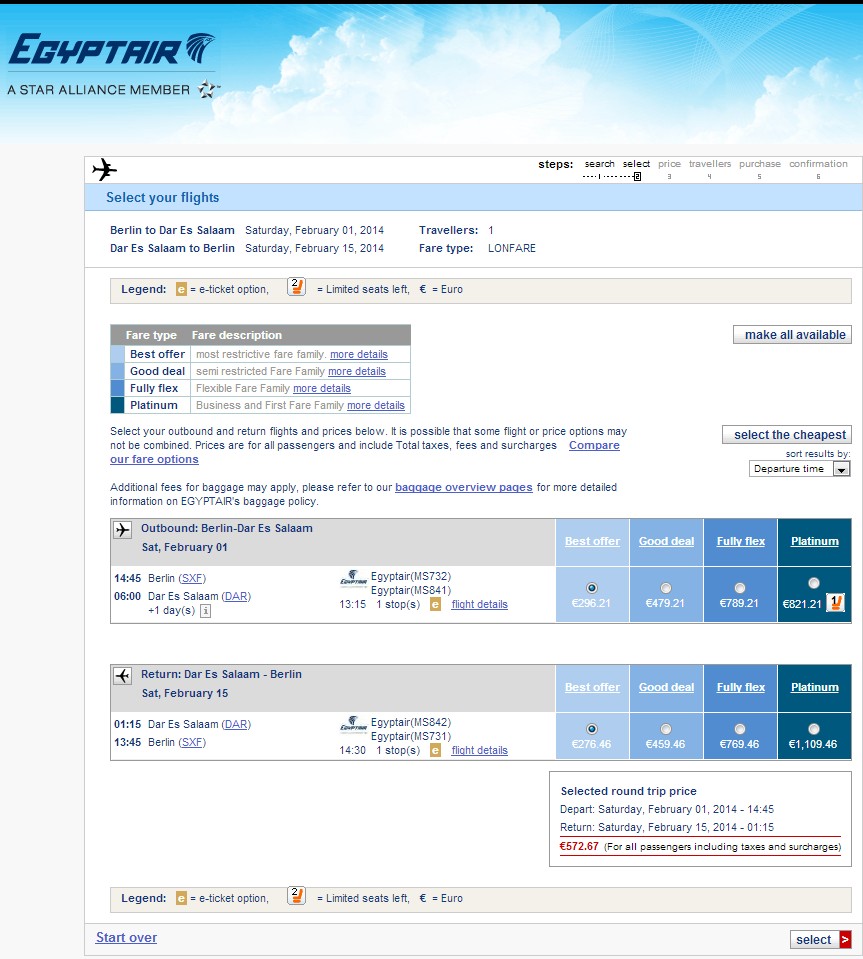
Task: Open the sort results by dropdown
Action: [x=799, y=469]
